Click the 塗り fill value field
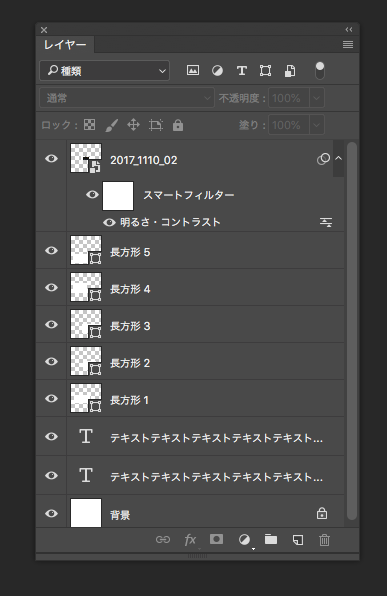 pyautogui.click(x=289, y=125)
